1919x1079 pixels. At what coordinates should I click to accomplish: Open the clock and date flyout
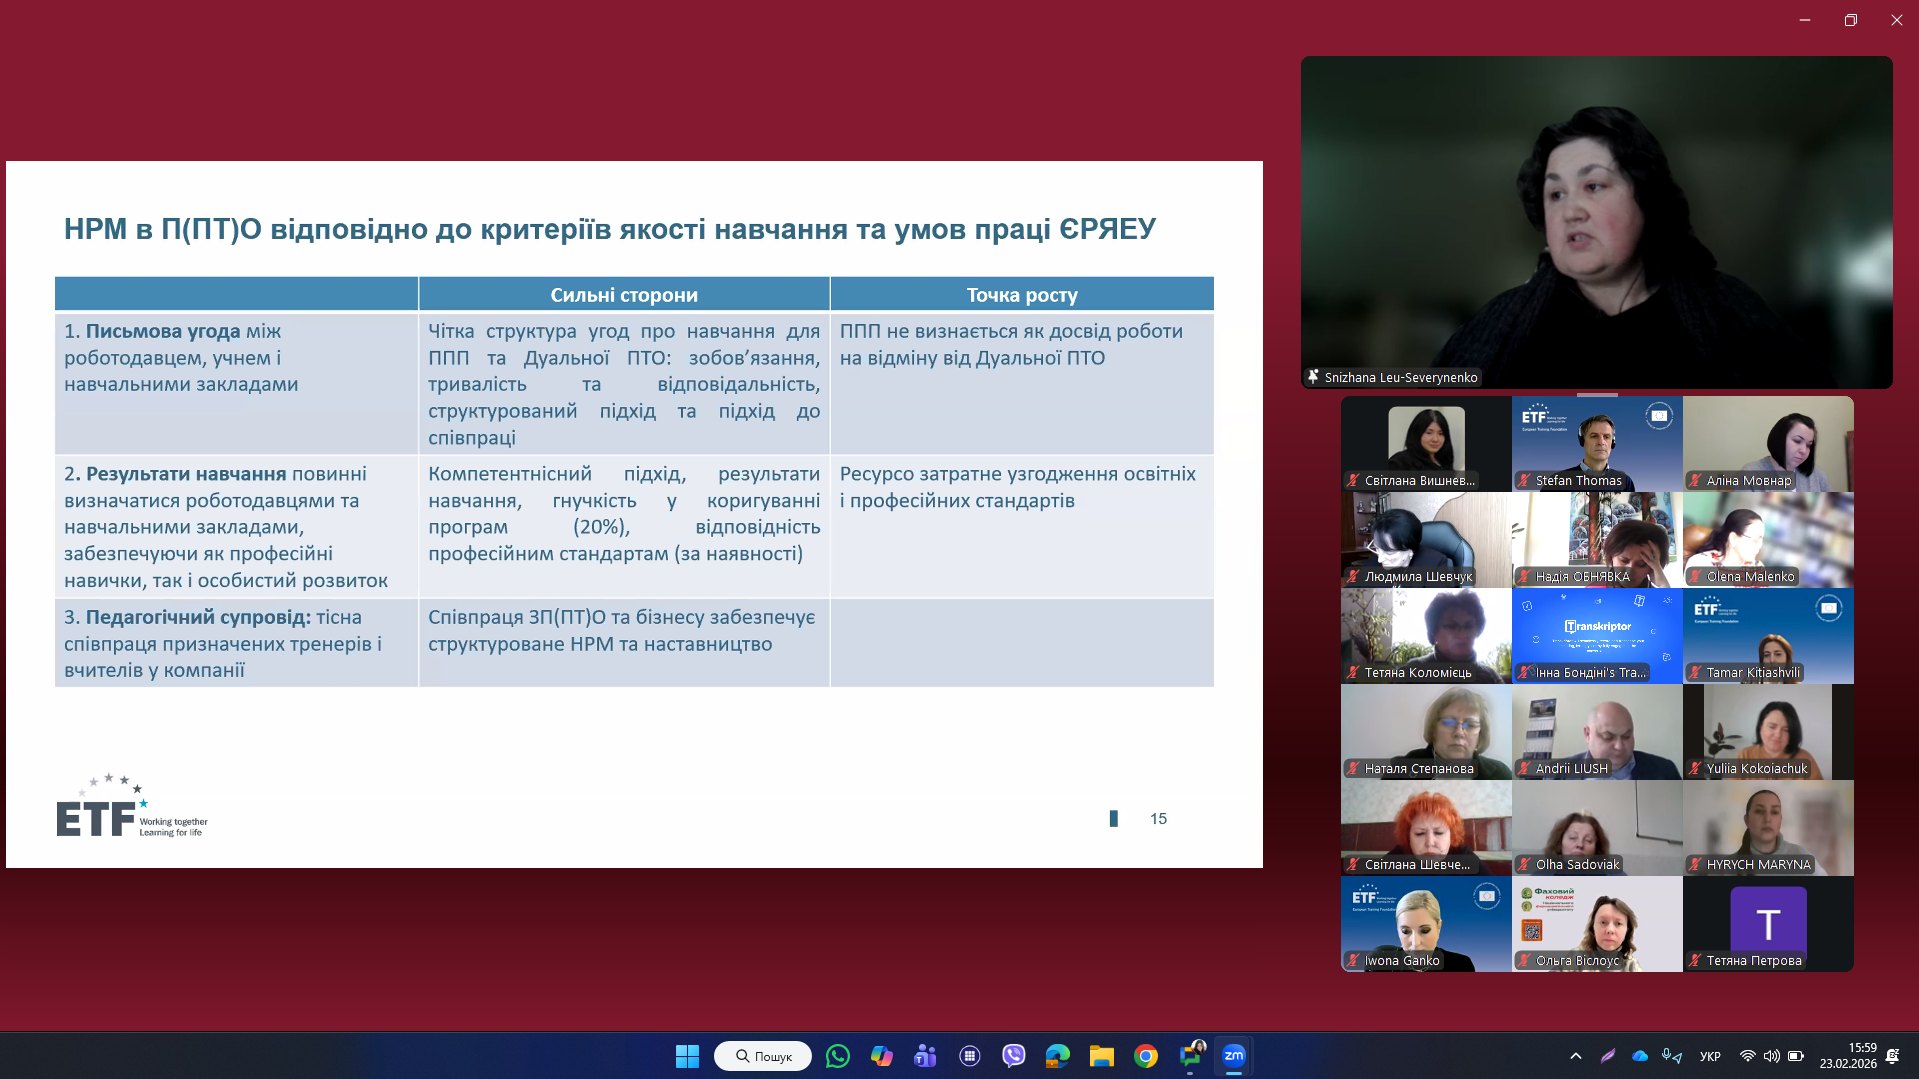click(1848, 1056)
